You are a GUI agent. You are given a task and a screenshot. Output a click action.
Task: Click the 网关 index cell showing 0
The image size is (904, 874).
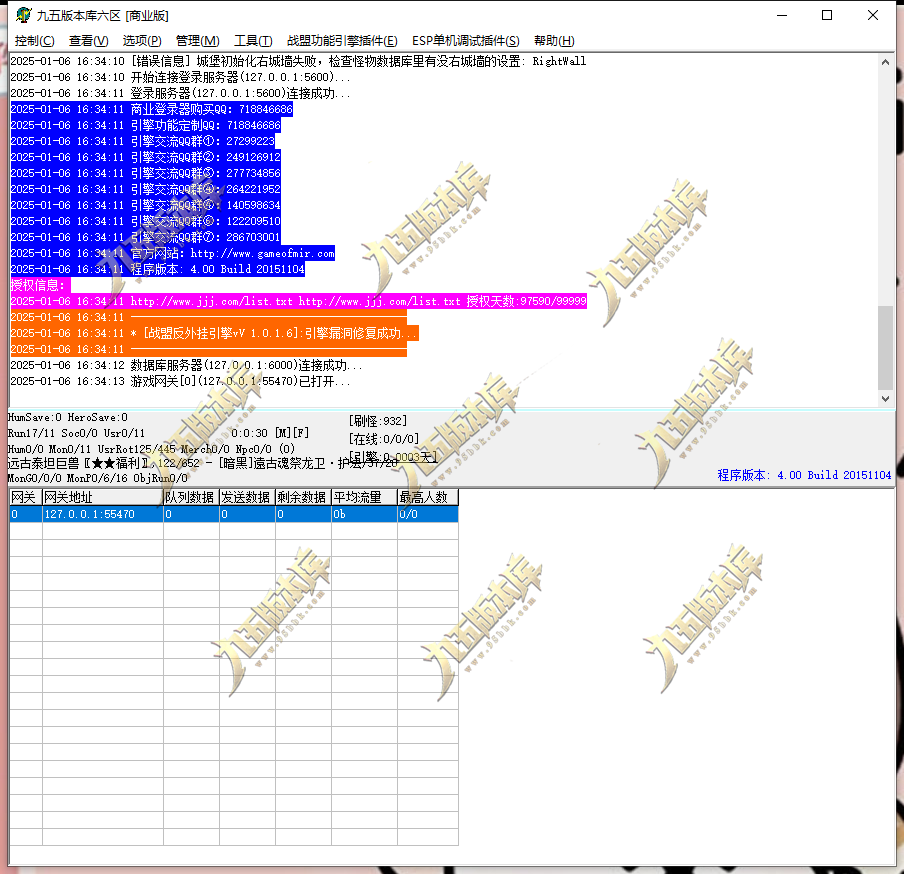coord(26,514)
